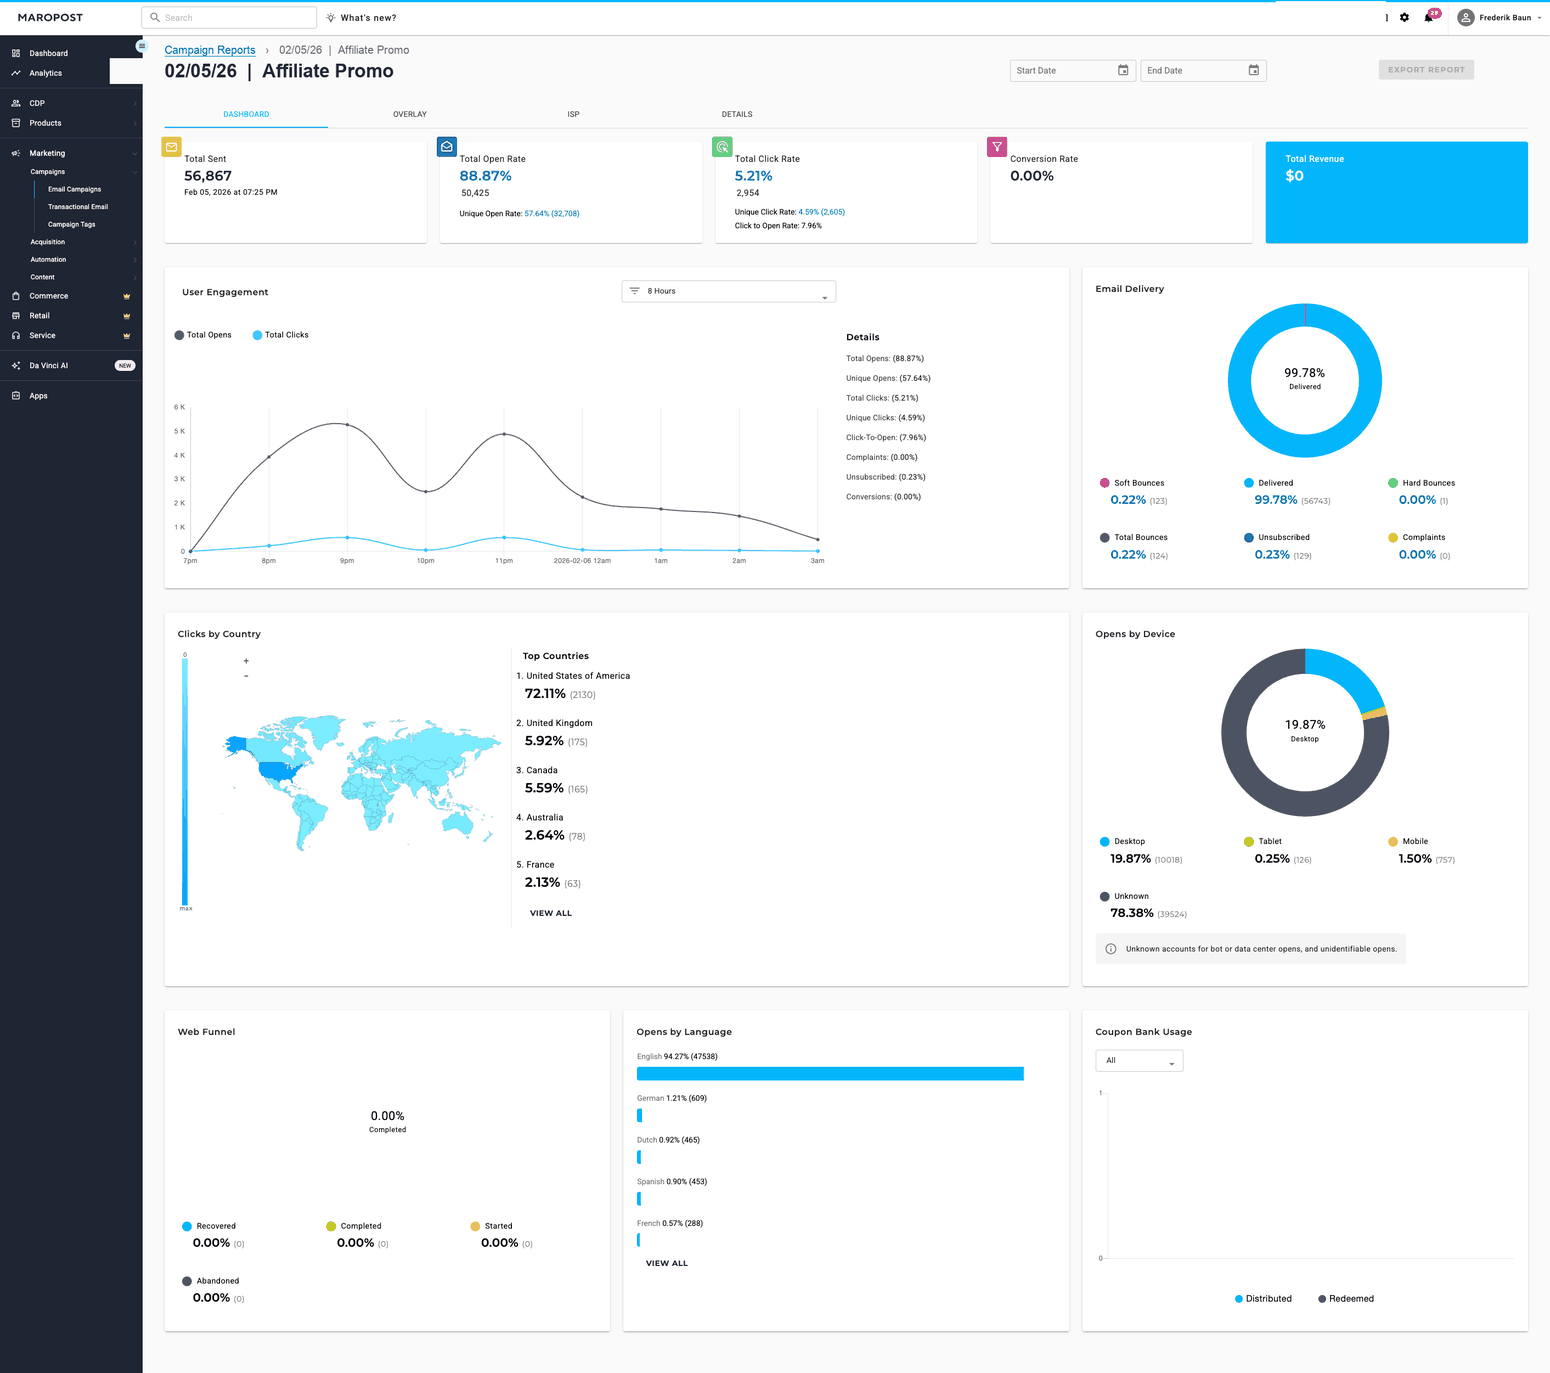Select the Dashboard report tab
1550x1373 pixels.
point(246,114)
